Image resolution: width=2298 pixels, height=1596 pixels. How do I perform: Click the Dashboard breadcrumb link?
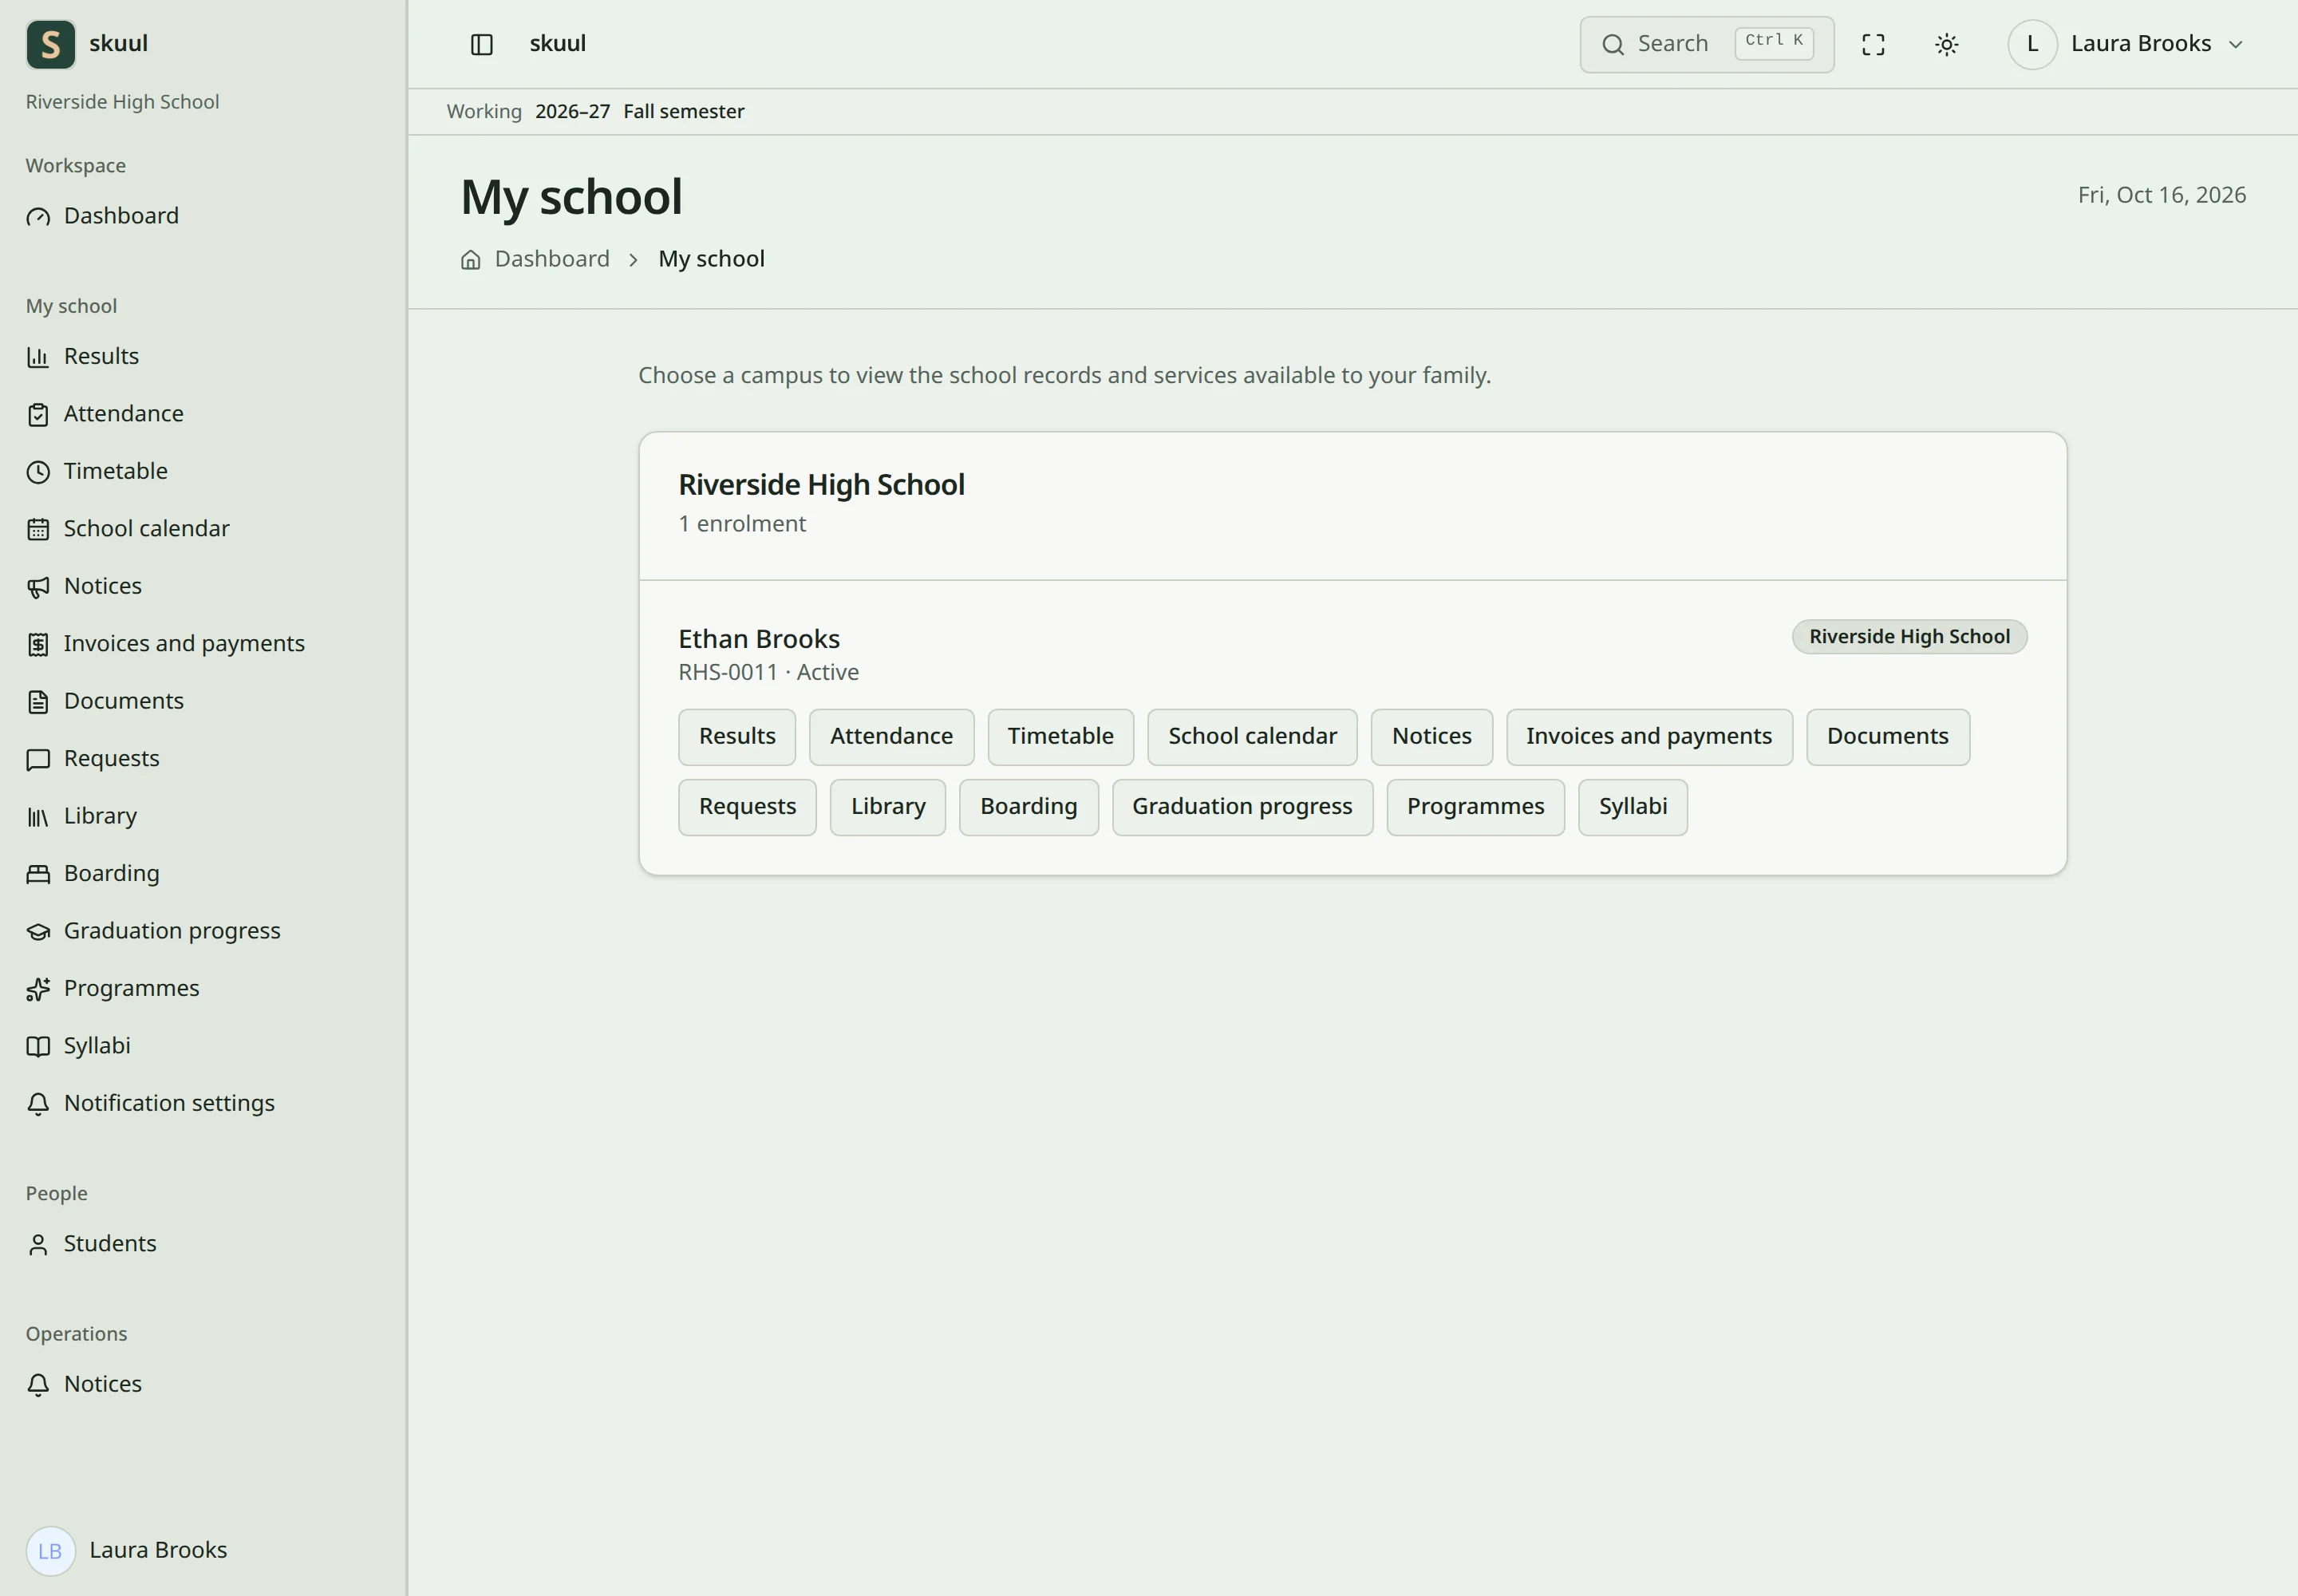tap(552, 259)
